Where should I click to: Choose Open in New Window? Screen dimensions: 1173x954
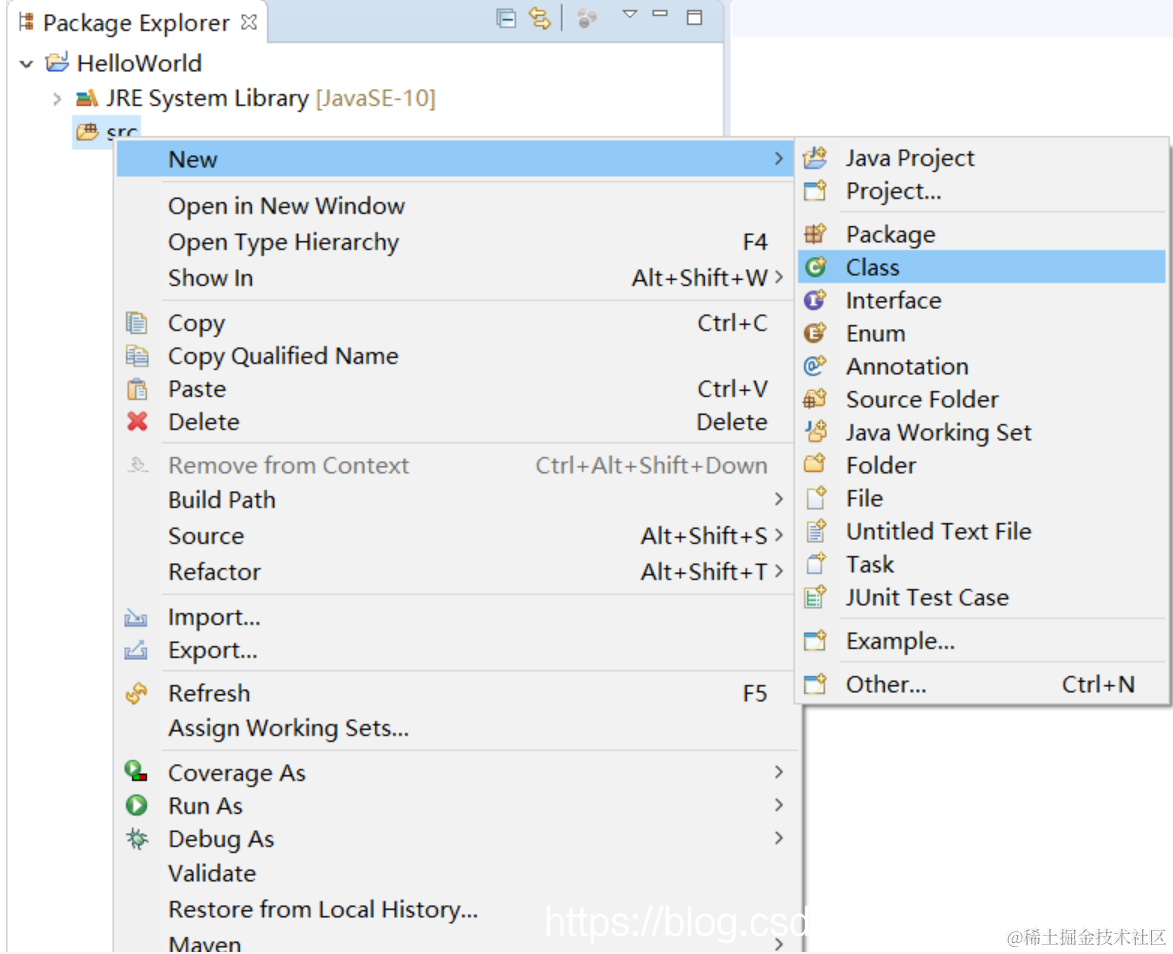point(287,206)
